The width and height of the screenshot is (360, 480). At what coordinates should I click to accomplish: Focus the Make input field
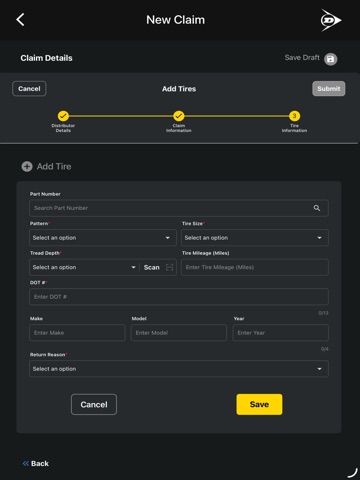click(77, 333)
